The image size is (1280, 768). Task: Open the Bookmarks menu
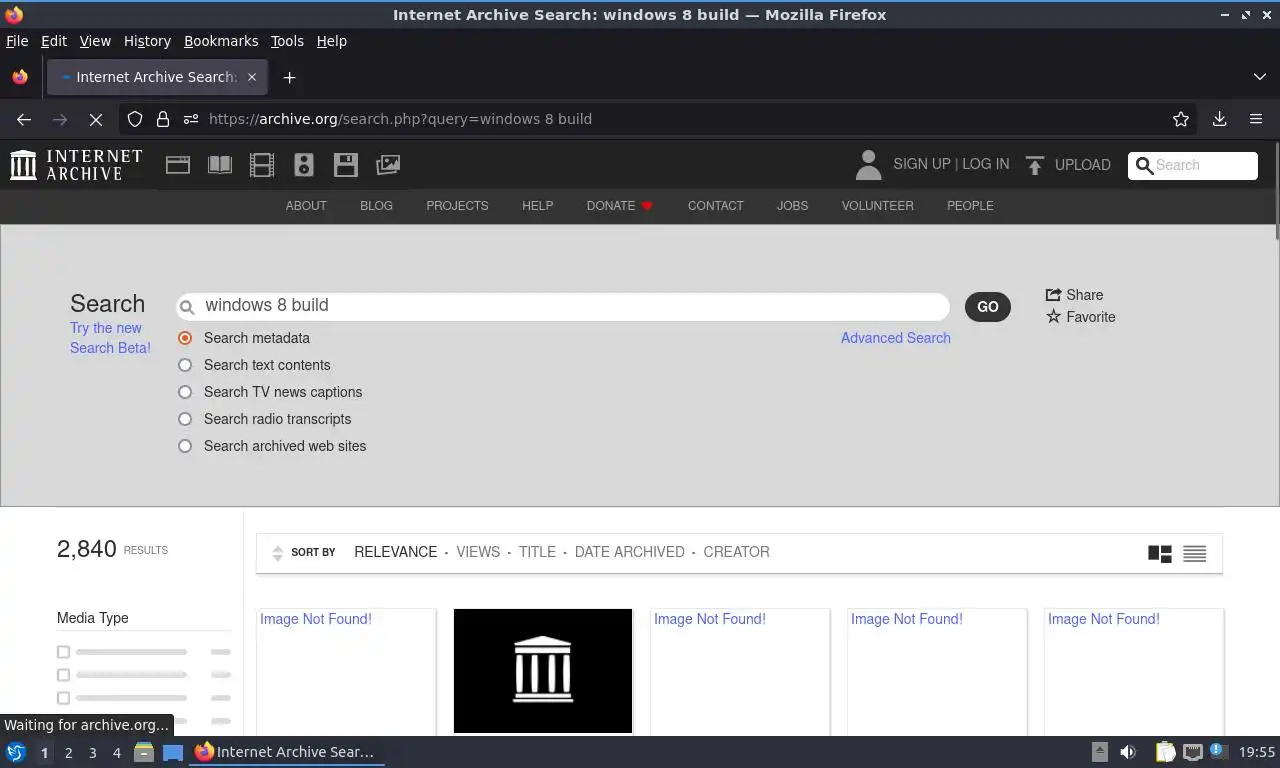point(221,41)
